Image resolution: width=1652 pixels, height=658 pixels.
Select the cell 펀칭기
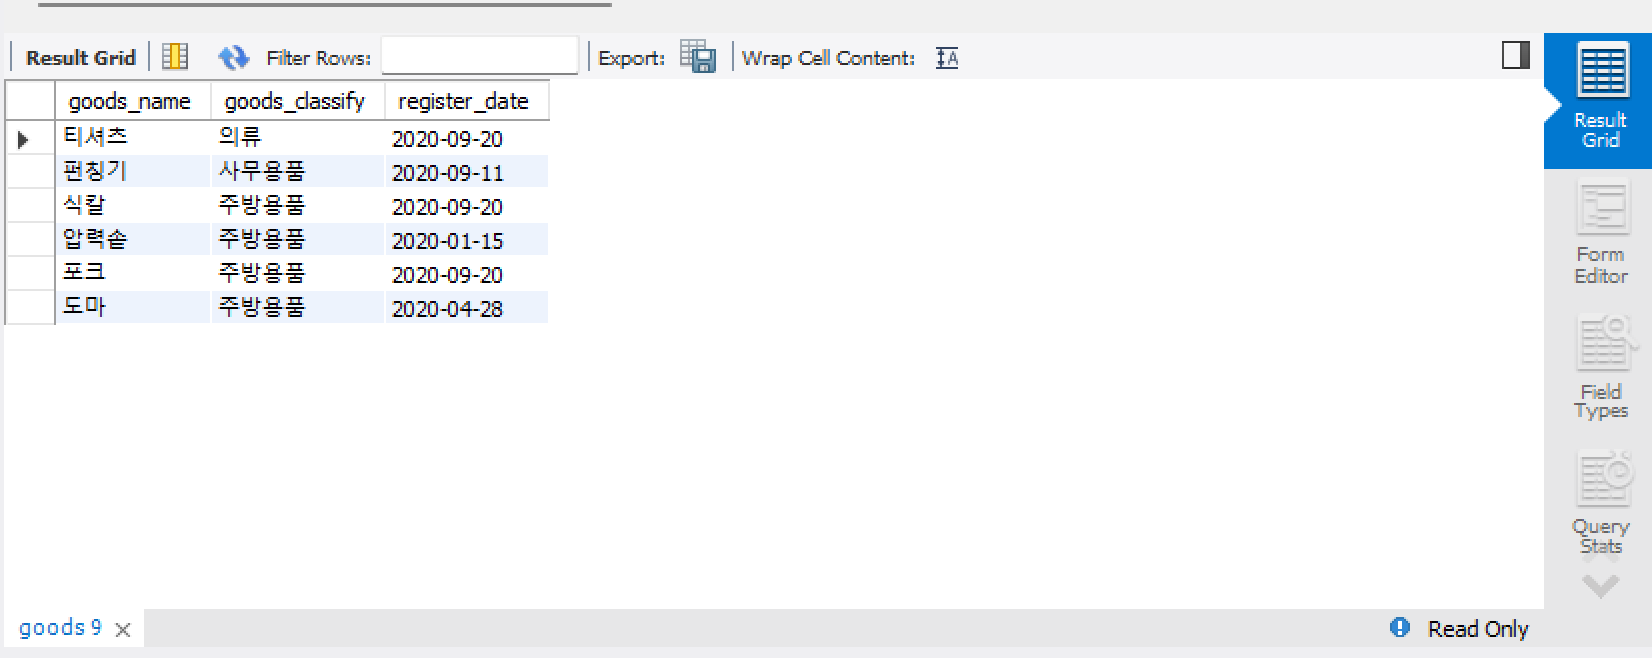click(x=132, y=172)
